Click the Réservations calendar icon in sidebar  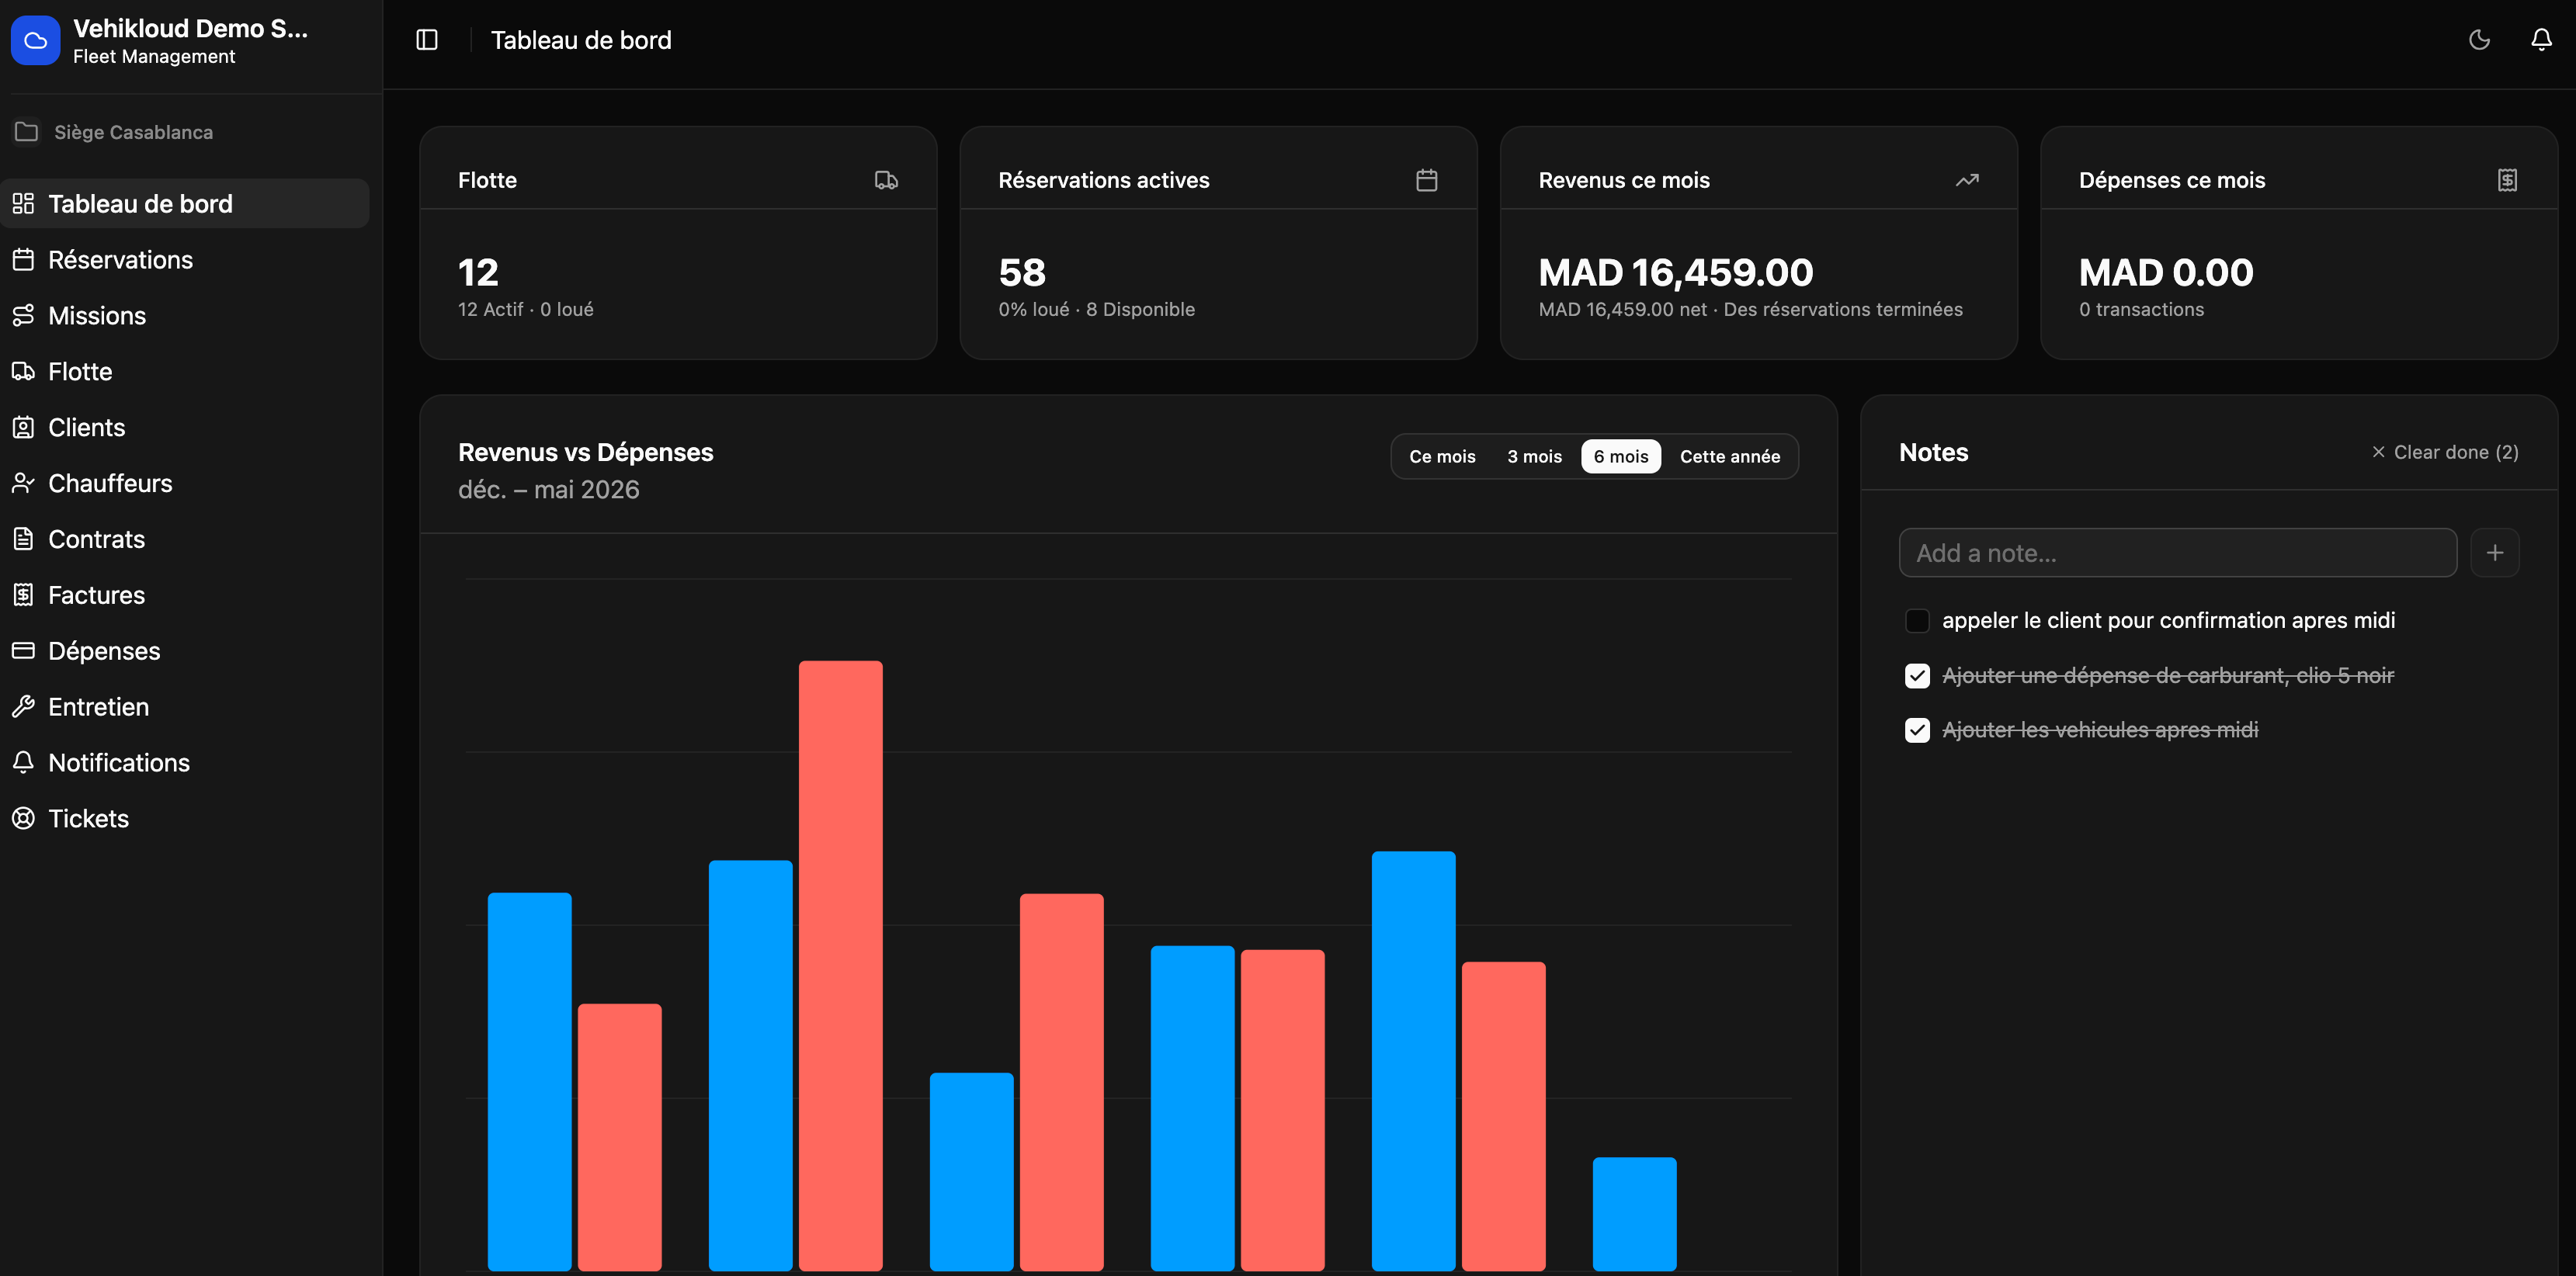point(23,260)
